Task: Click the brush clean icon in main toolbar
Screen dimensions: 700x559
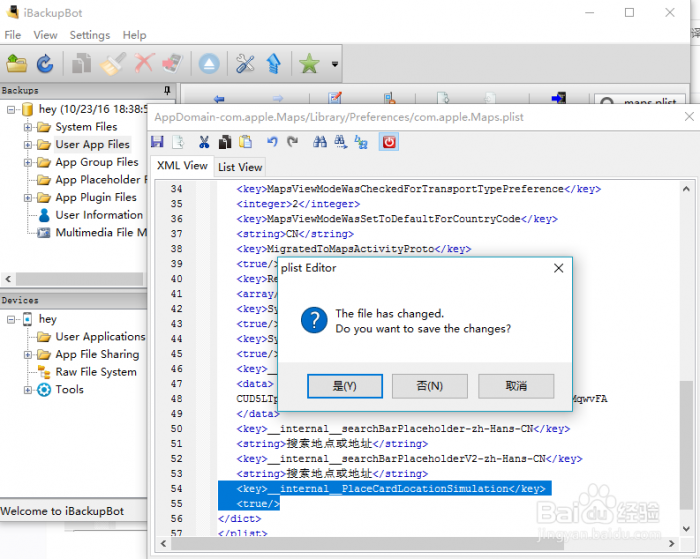Action: [x=112, y=64]
